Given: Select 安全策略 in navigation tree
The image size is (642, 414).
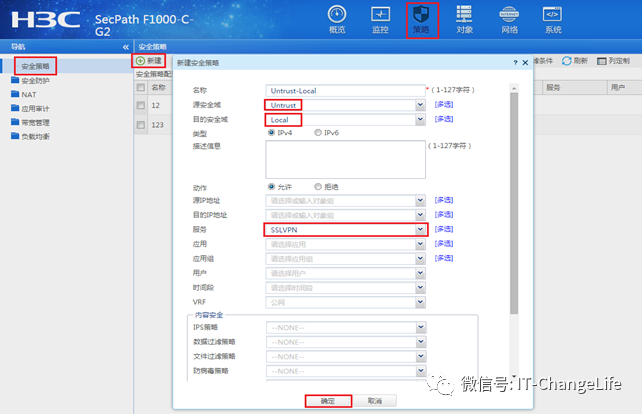Looking at the screenshot, I should pyautogui.click(x=35, y=66).
